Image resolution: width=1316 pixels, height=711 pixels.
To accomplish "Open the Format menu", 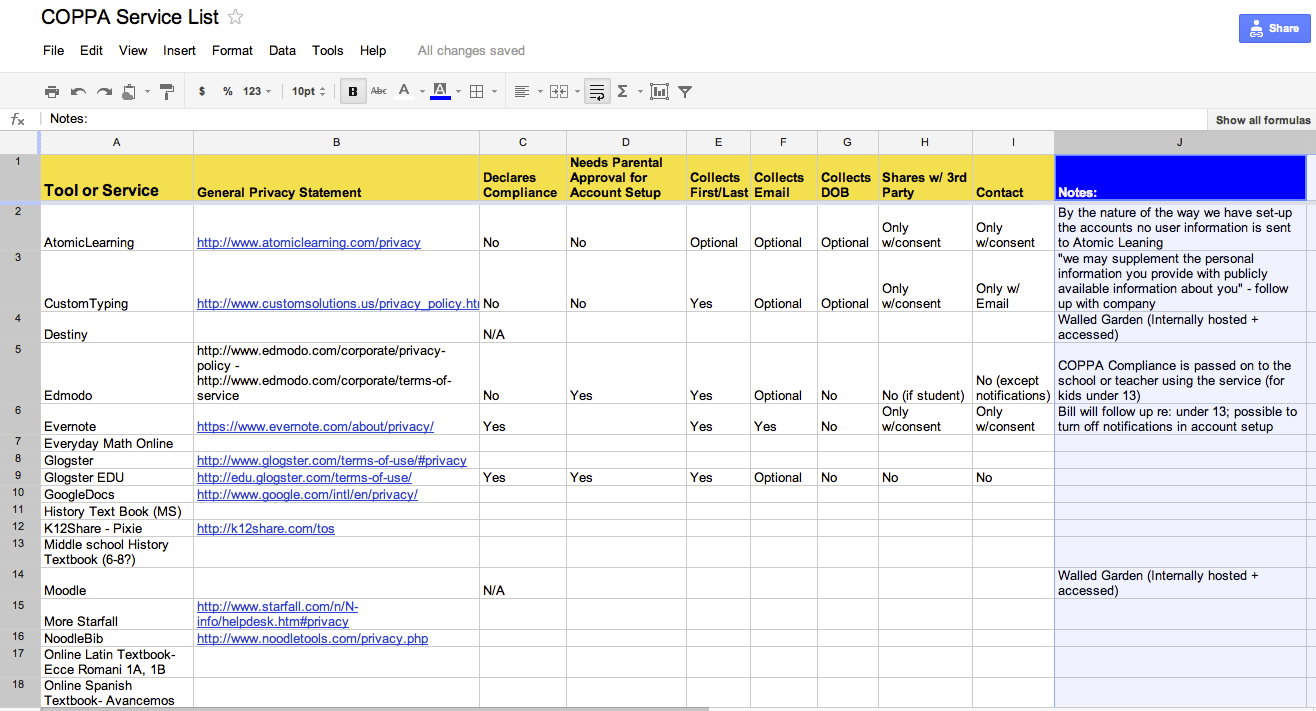I will 232,50.
